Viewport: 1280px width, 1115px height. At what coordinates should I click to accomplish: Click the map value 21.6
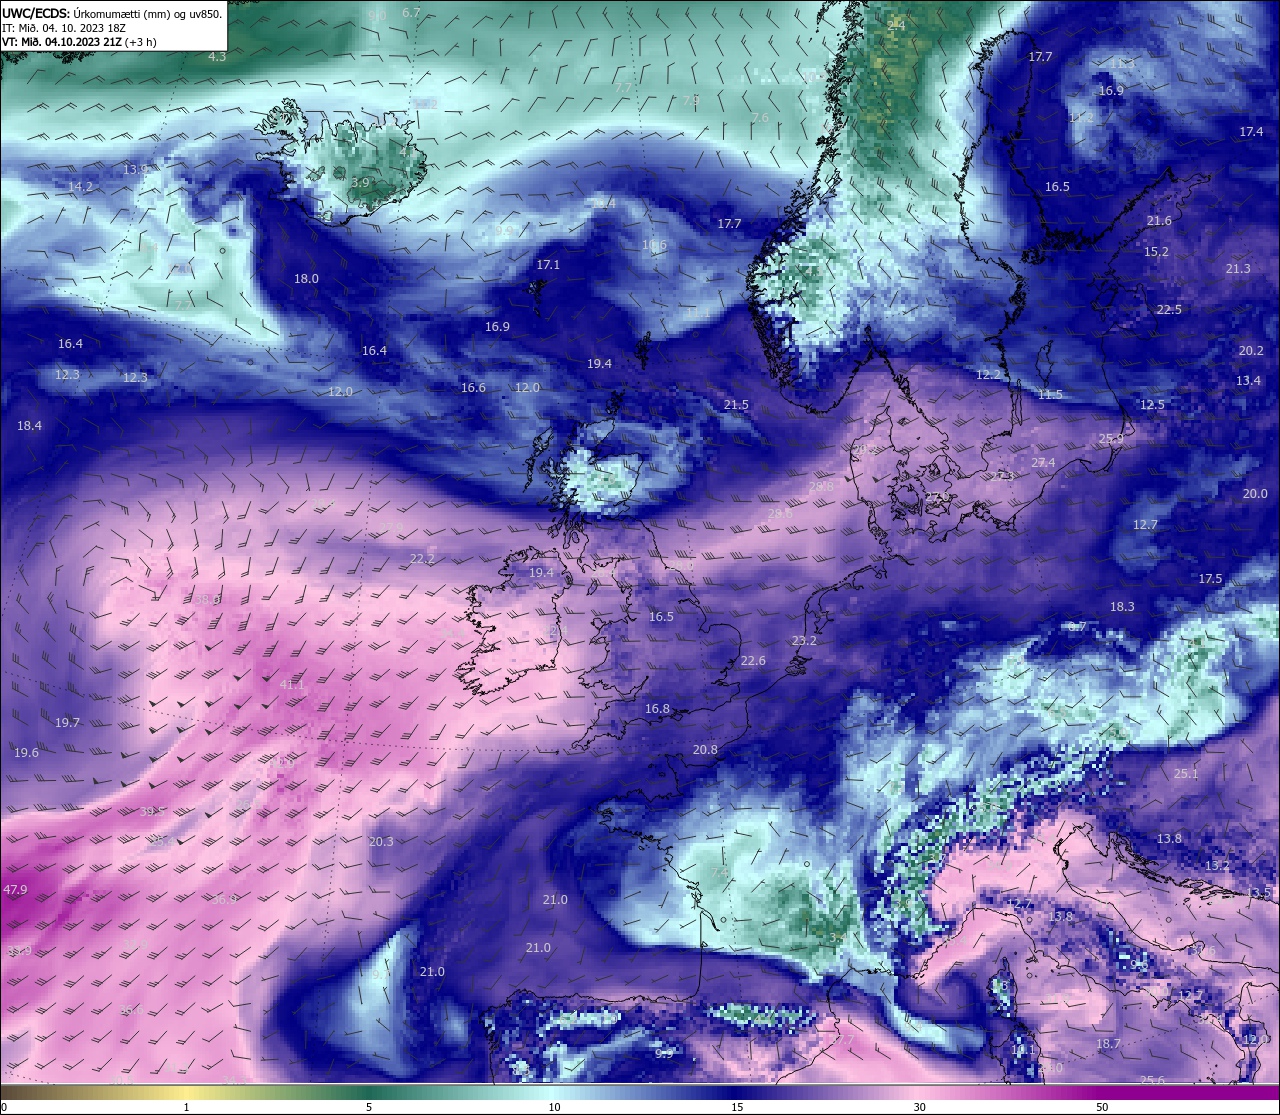click(1159, 220)
